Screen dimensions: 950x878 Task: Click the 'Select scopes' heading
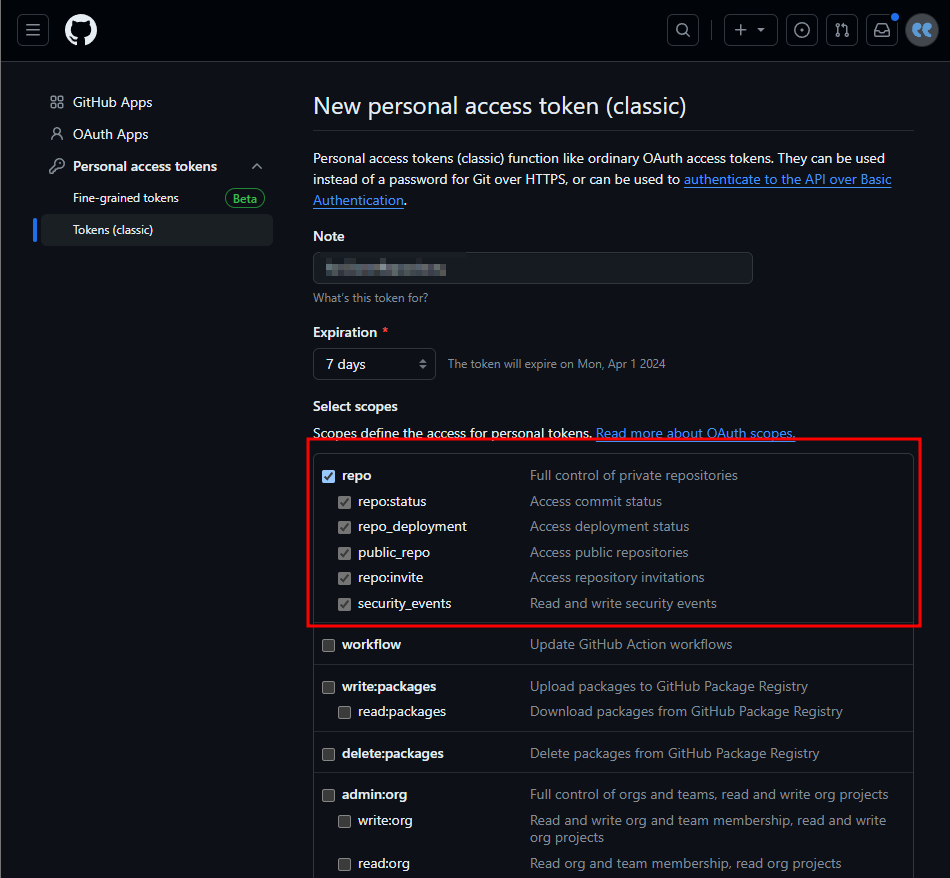coord(355,407)
